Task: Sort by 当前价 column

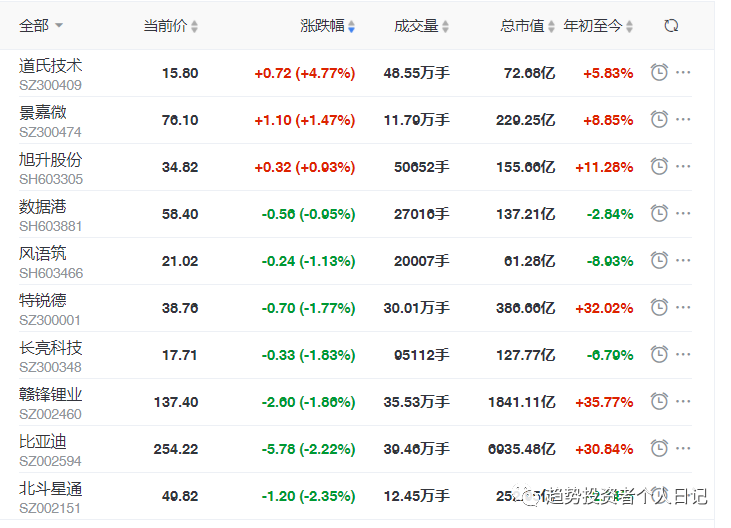Action: coord(170,26)
